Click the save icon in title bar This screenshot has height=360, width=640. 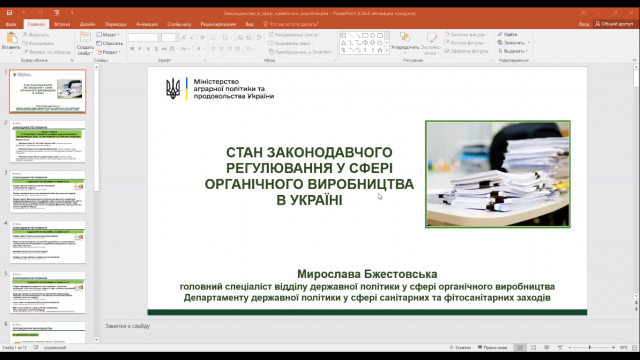(9, 13)
